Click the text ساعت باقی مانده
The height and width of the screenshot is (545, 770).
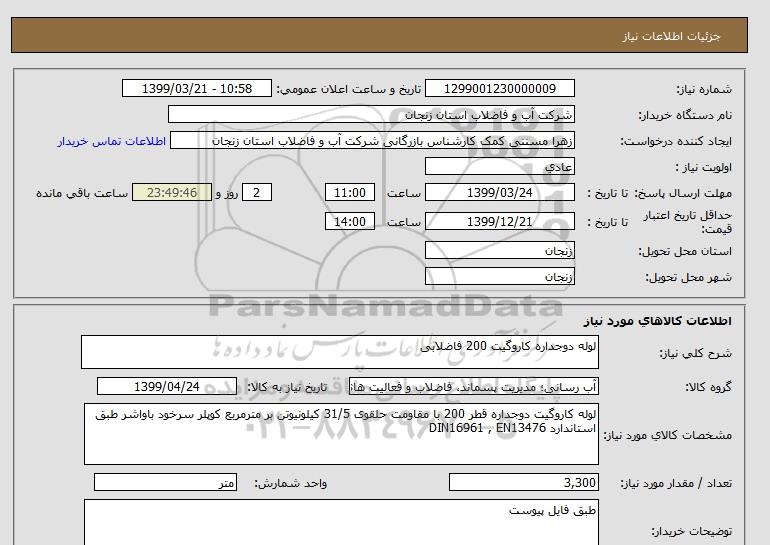(x=82, y=193)
